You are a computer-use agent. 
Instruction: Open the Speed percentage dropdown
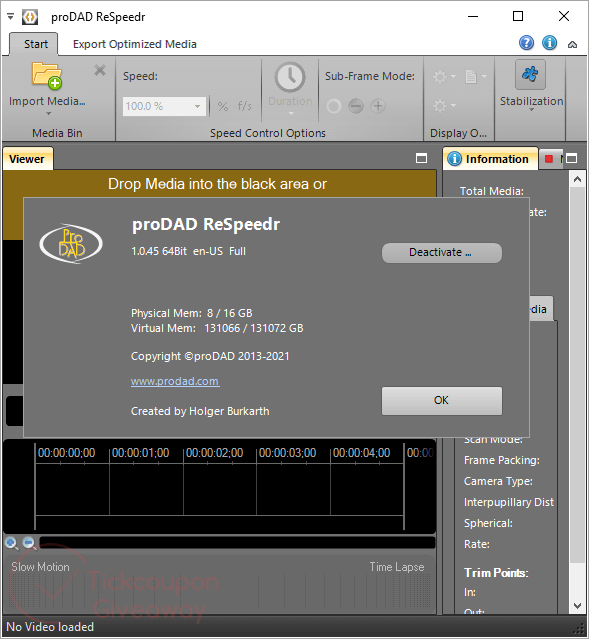(x=197, y=106)
